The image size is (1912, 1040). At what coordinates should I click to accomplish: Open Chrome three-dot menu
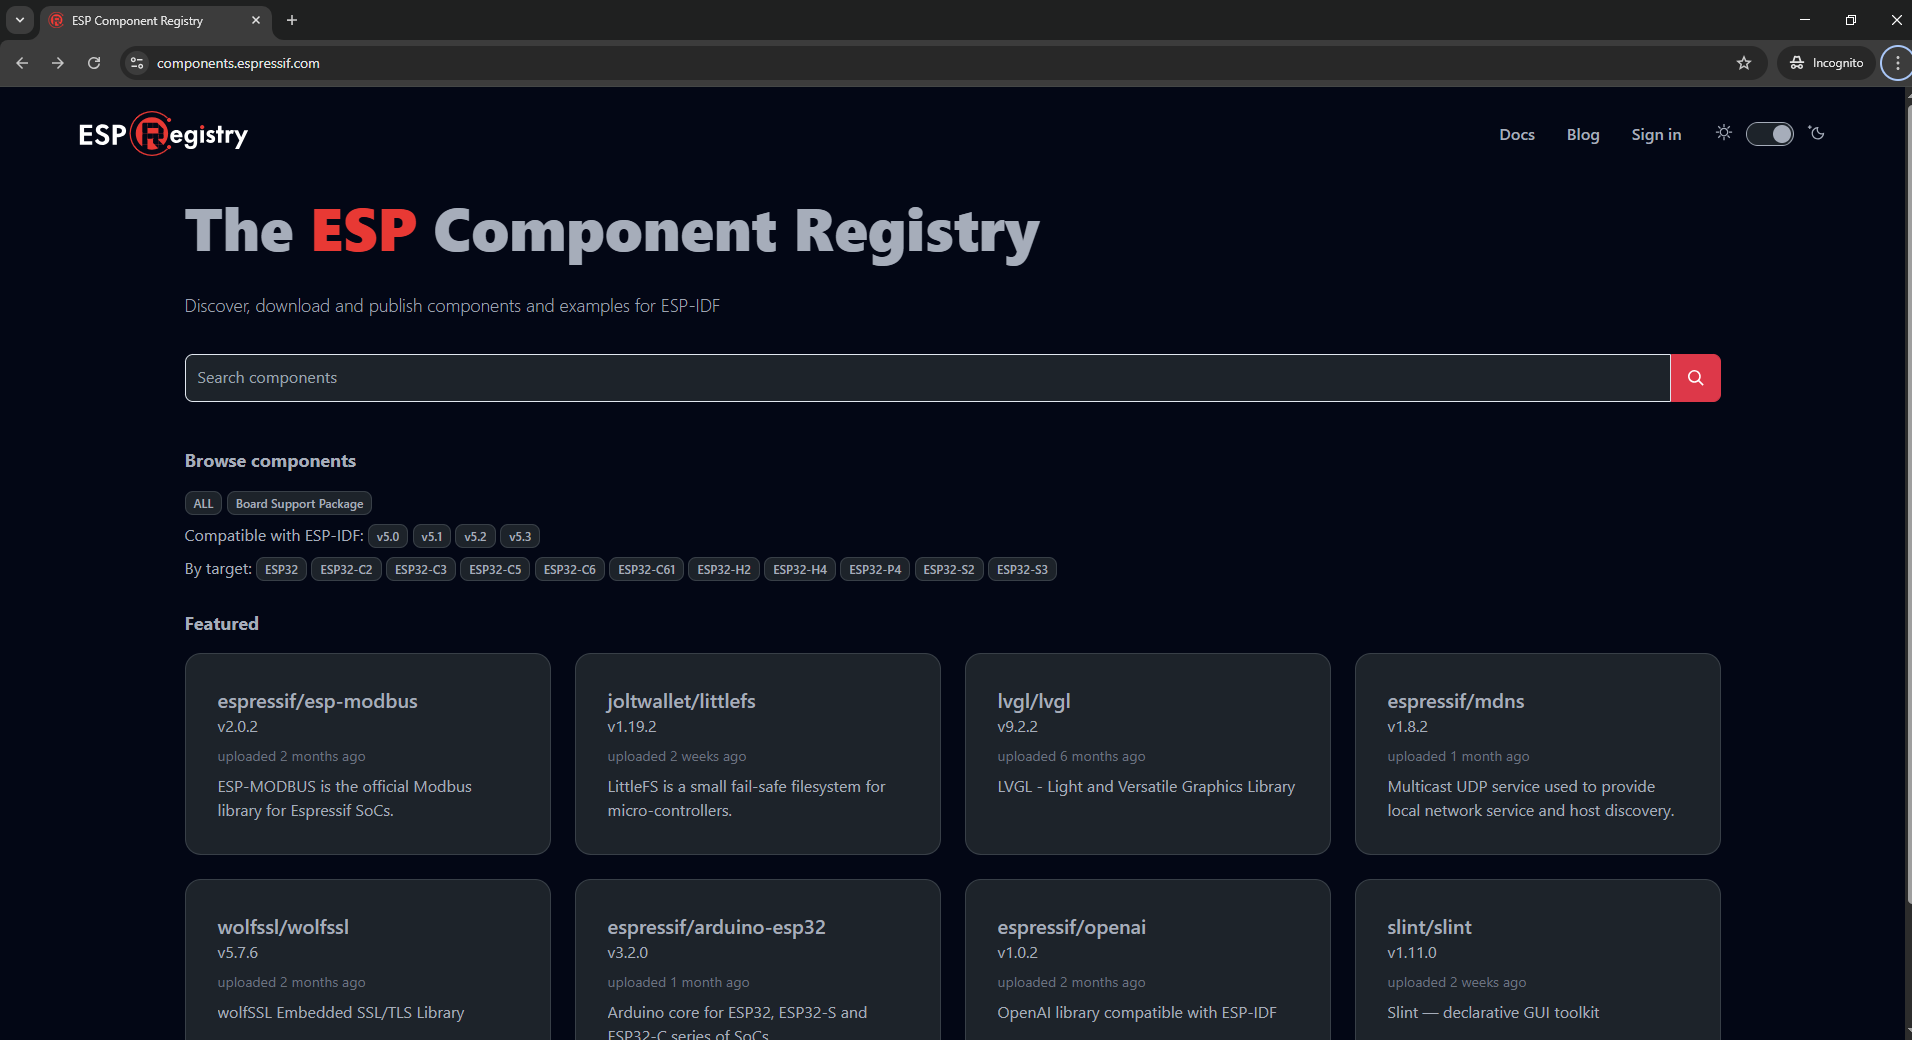1897,63
